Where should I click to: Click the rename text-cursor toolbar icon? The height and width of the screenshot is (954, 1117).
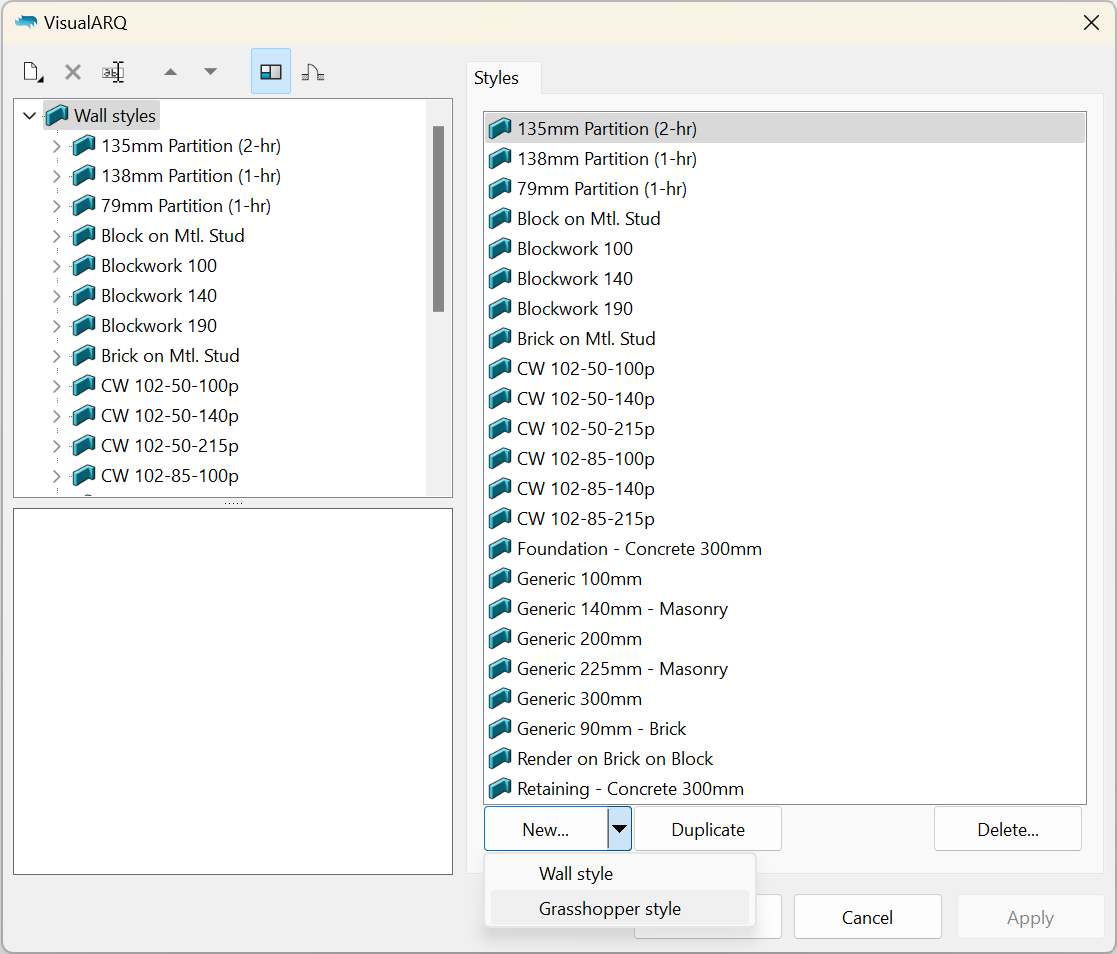coord(113,72)
